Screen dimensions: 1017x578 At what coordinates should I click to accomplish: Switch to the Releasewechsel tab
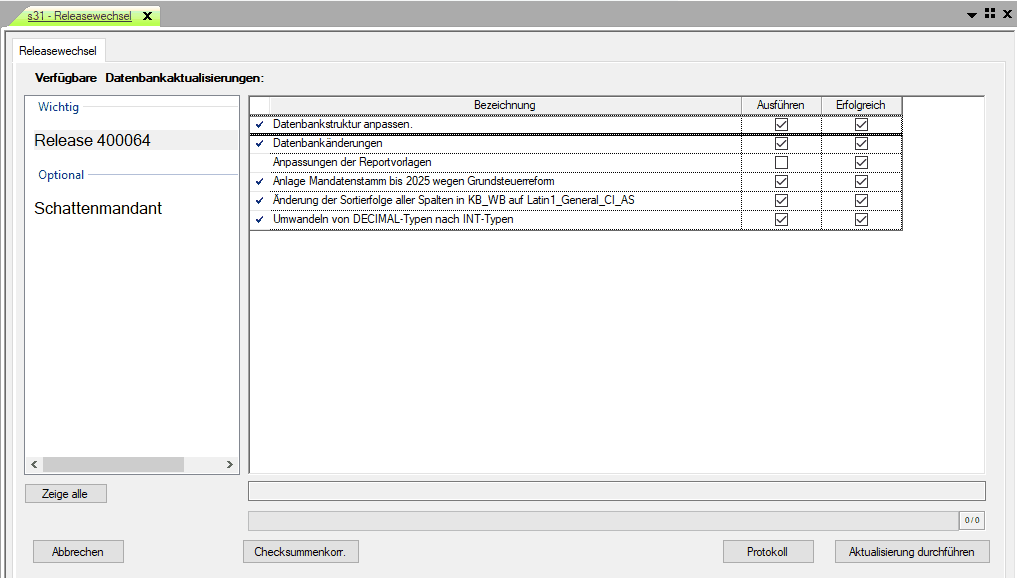pyautogui.click(x=58, y=50)
